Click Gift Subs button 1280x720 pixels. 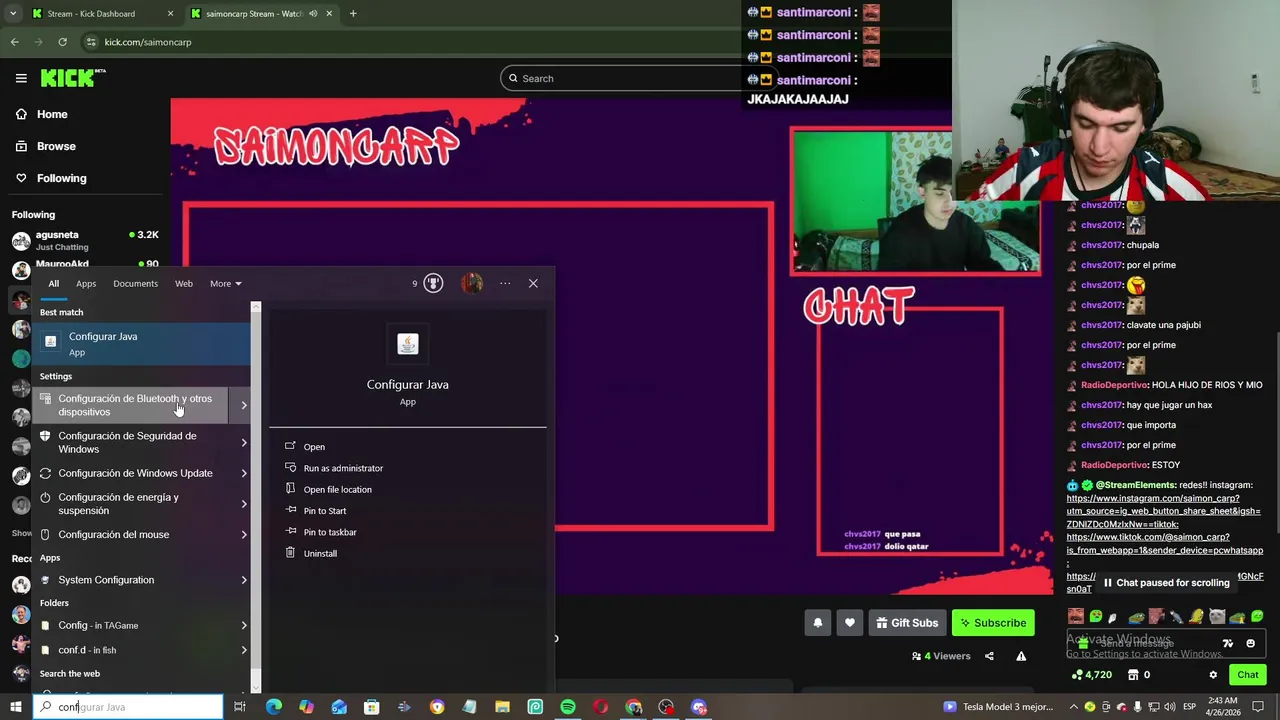907,623
